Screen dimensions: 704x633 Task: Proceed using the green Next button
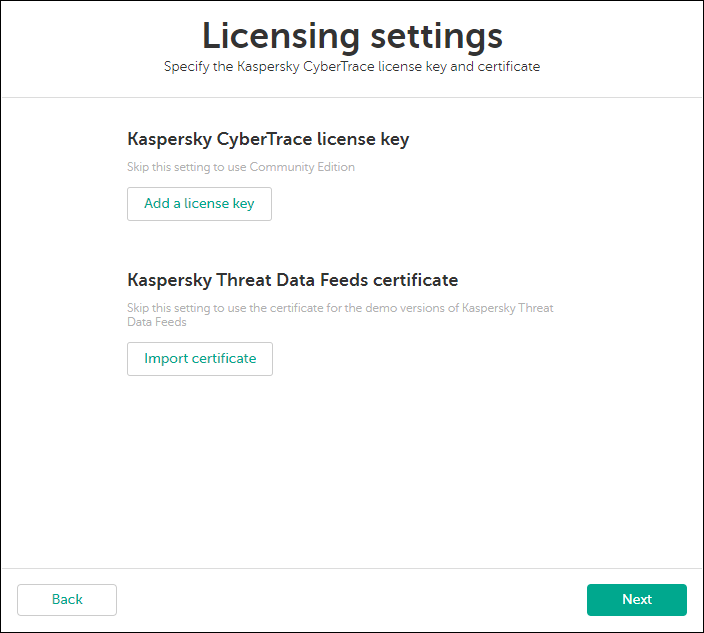coord(636,600)
